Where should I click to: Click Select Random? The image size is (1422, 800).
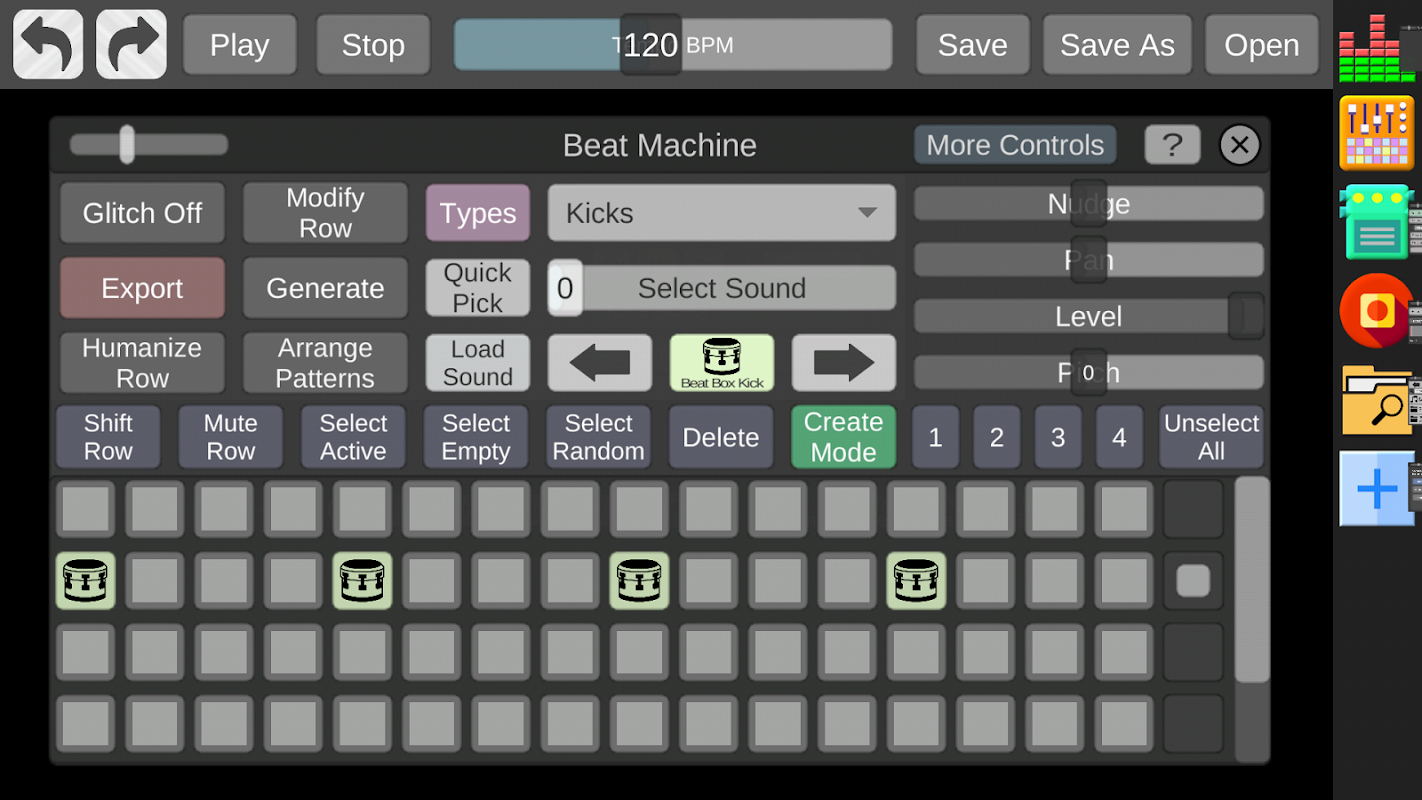(x=598, y=437)
